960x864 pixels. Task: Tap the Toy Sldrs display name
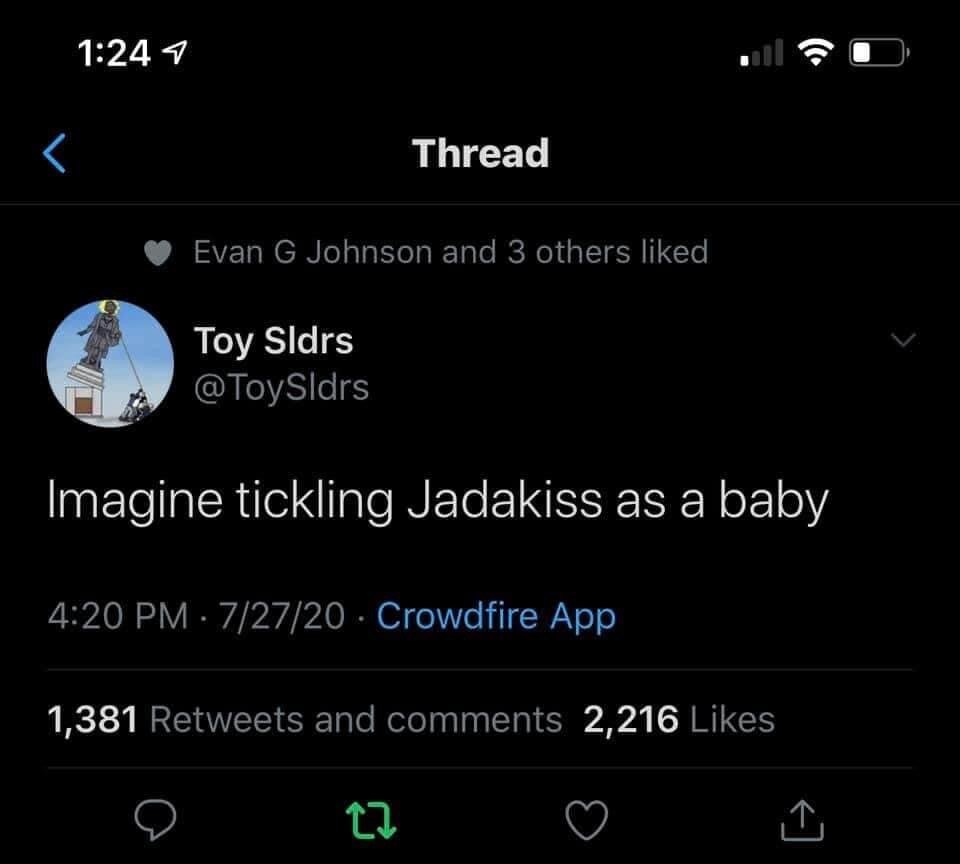(273, 341)
